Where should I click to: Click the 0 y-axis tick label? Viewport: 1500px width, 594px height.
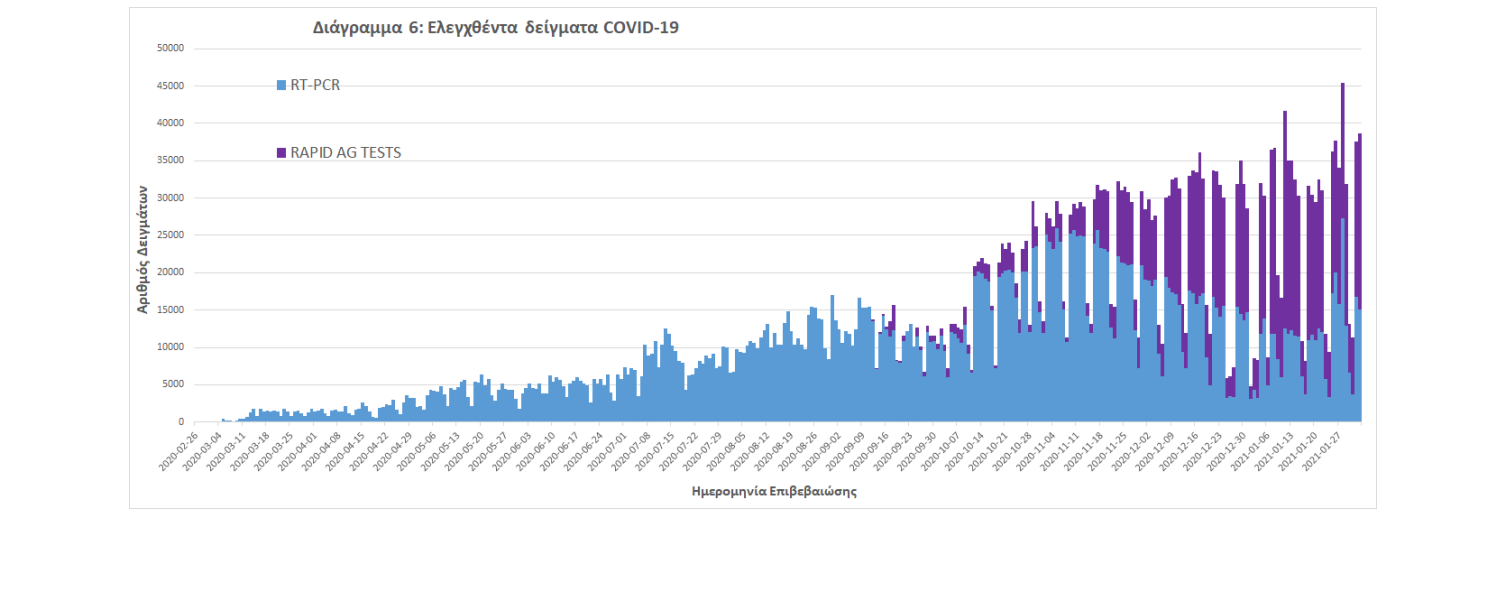181,423
